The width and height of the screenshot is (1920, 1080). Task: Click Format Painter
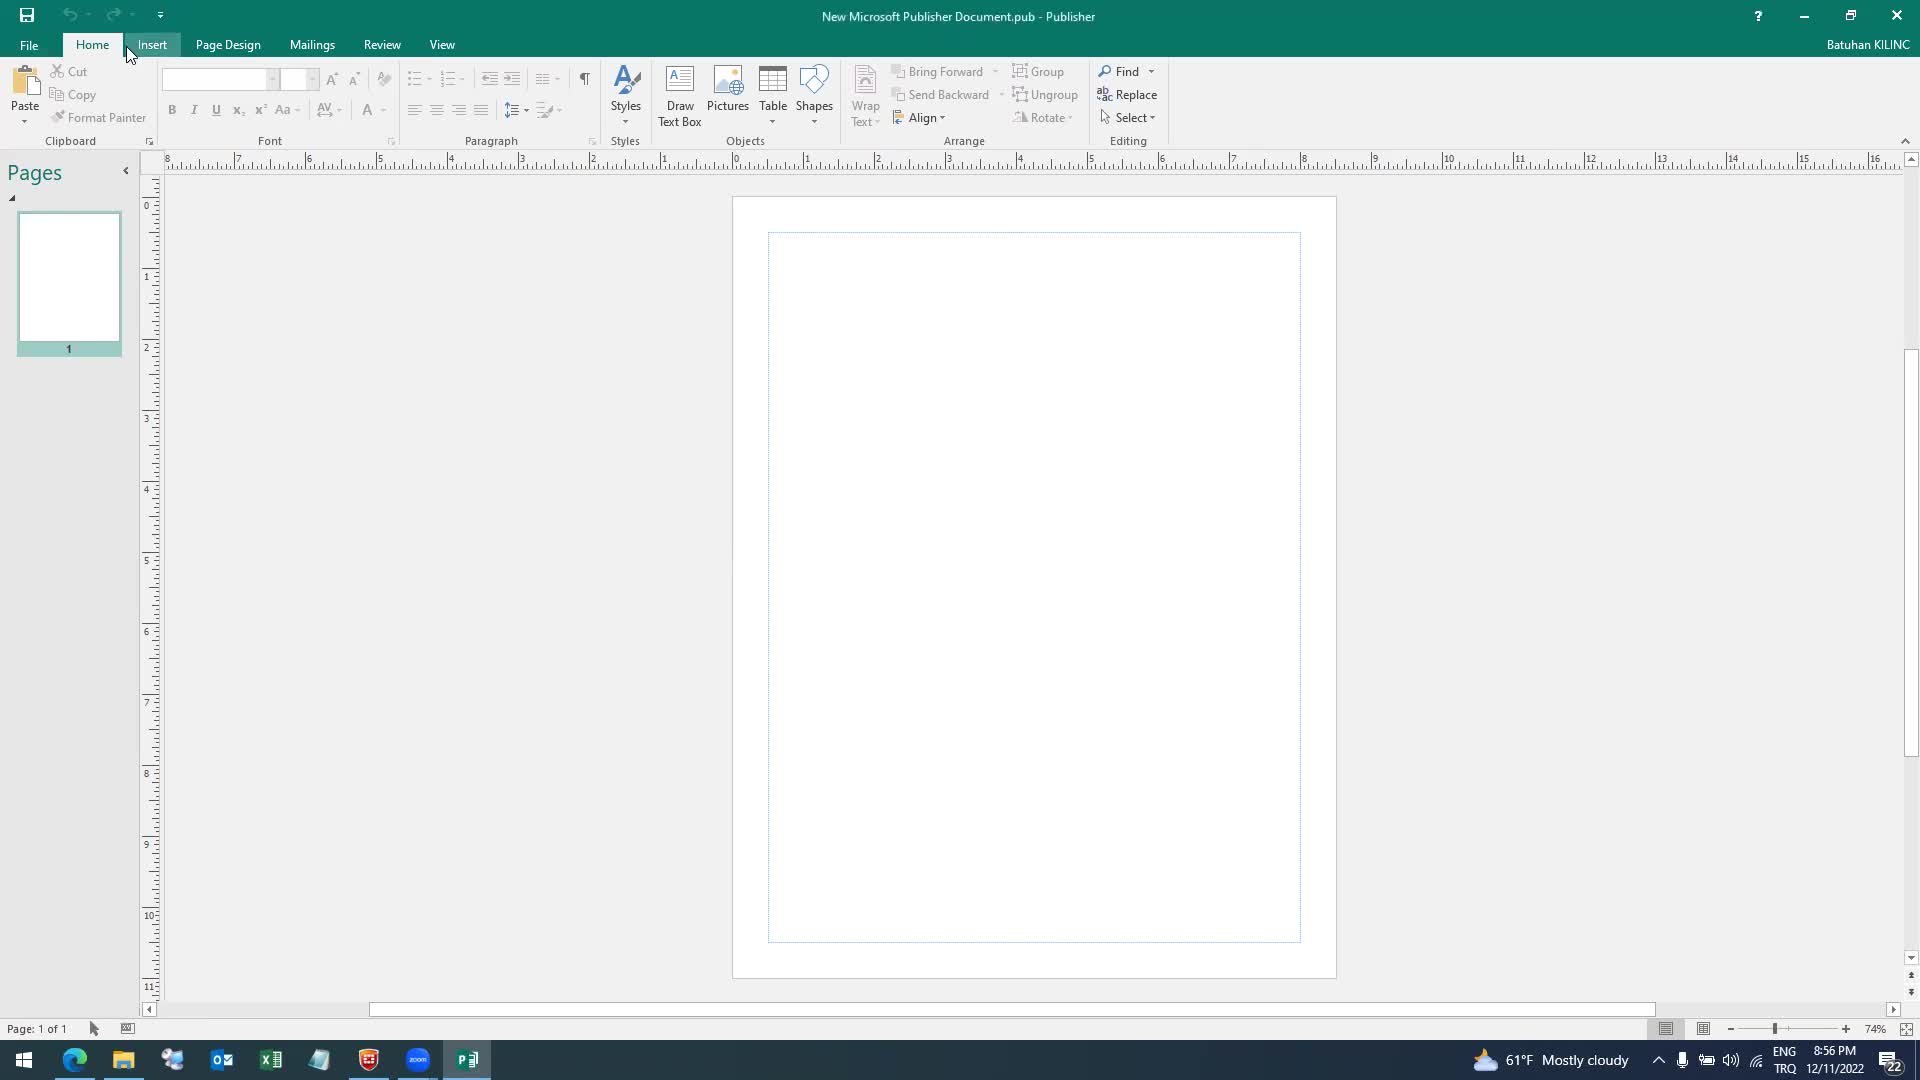coord(98,118)
